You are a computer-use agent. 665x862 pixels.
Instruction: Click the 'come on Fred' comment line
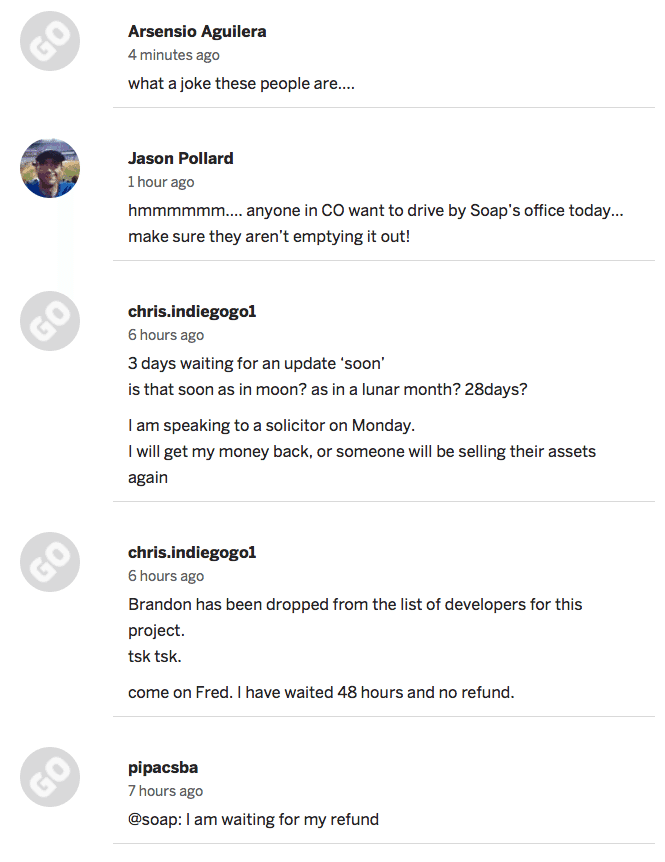(x=321, y=692)
